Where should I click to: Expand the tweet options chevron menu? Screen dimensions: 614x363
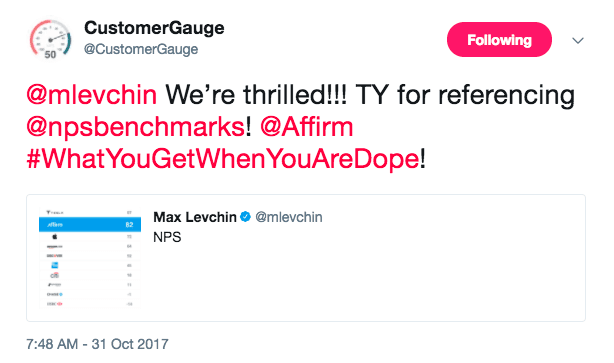[x=578, y=40]
